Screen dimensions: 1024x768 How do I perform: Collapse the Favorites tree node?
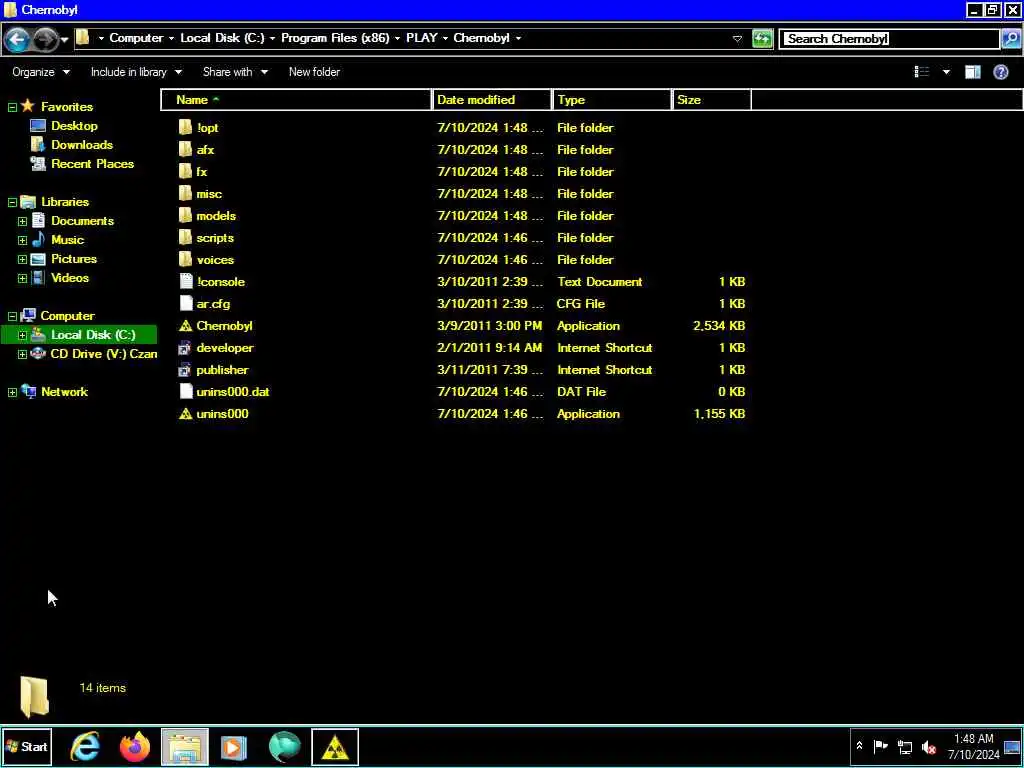pos(12,107)
